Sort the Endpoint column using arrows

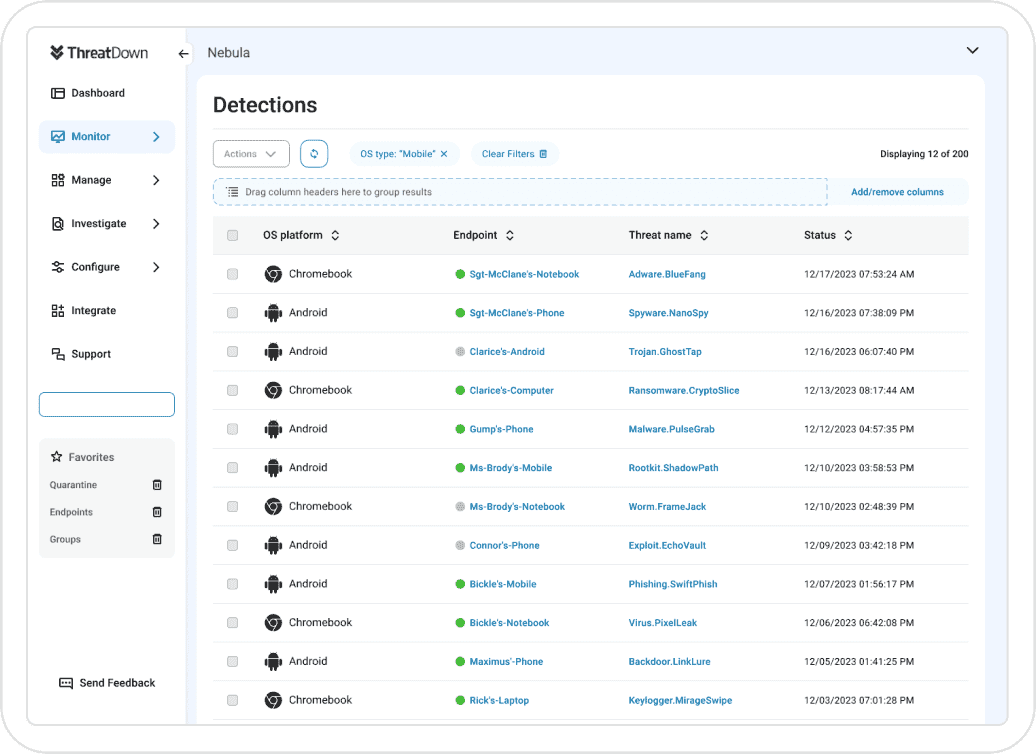coord(510,236)
